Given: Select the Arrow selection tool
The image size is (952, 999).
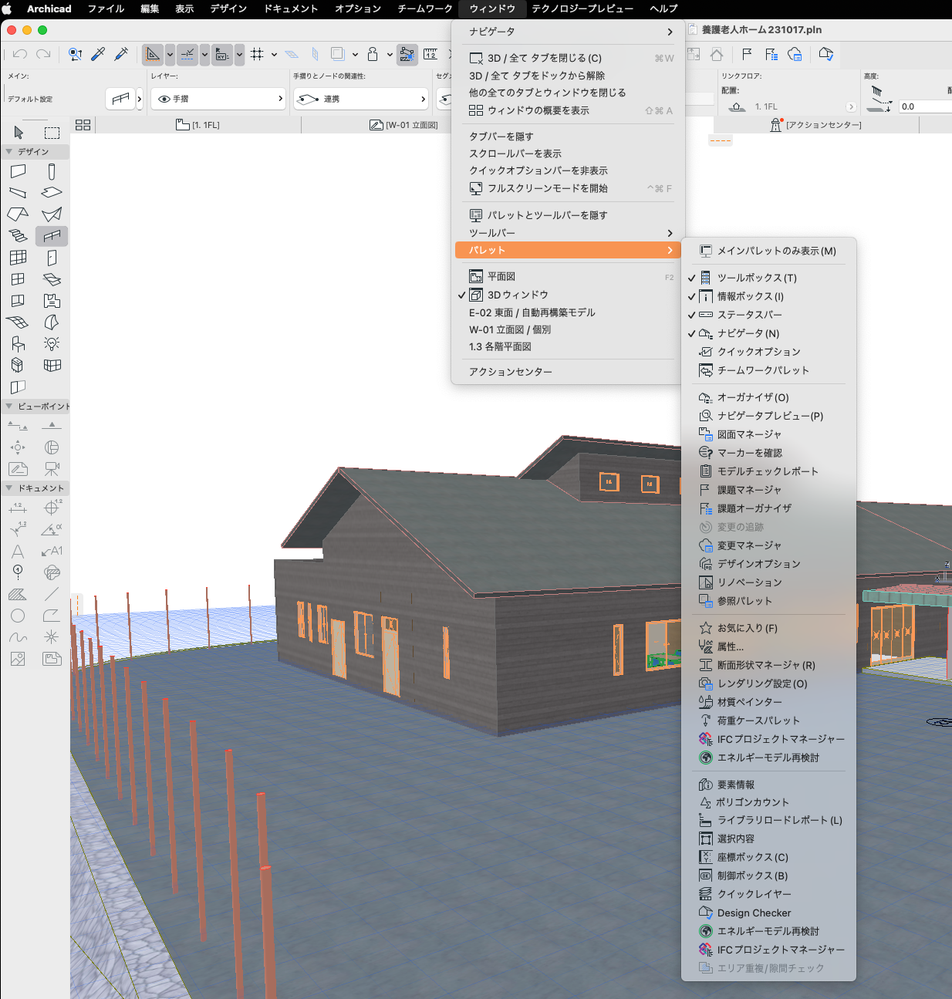Looking at the screenshot, I should tap(18, 132).
